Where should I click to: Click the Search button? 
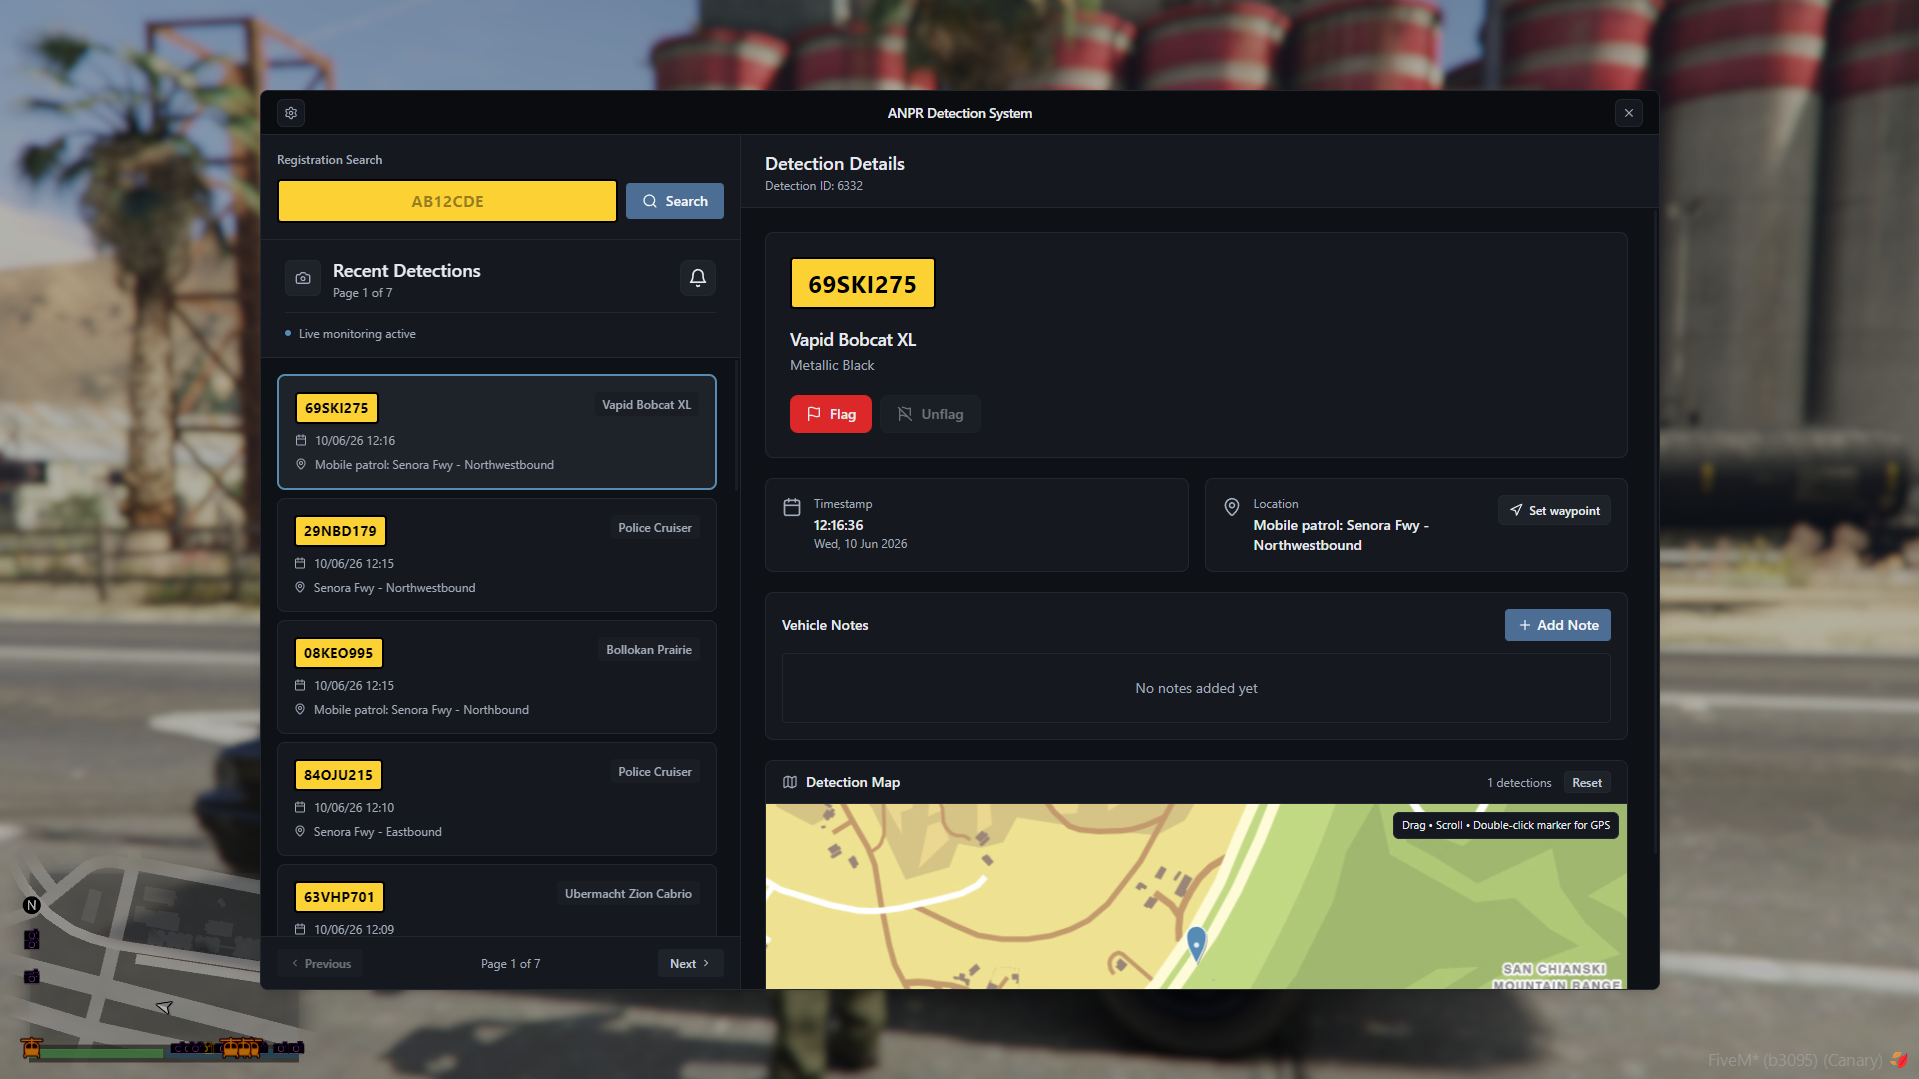tap(675, 201)
